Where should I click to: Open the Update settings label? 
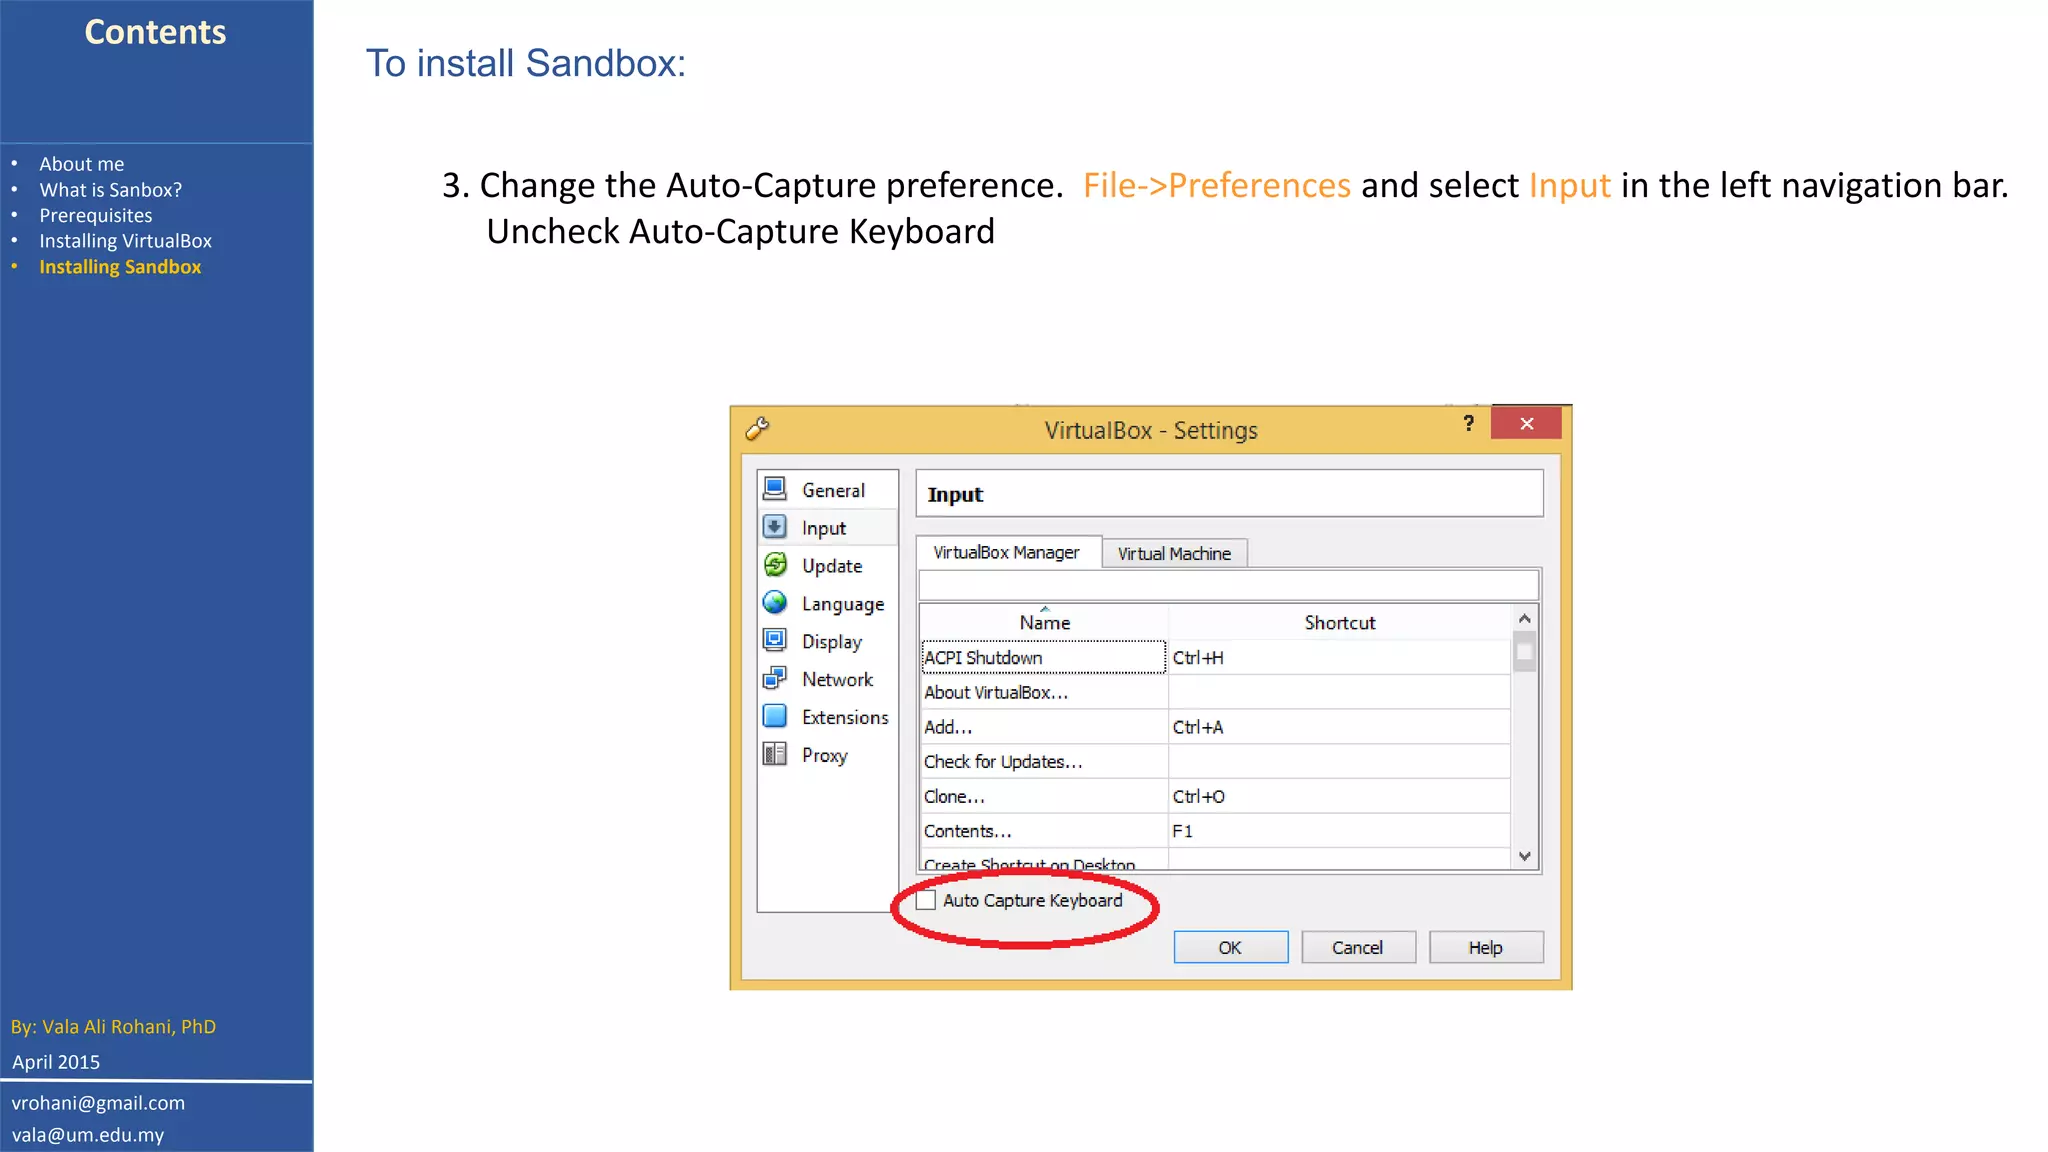(x=832, y=566)
